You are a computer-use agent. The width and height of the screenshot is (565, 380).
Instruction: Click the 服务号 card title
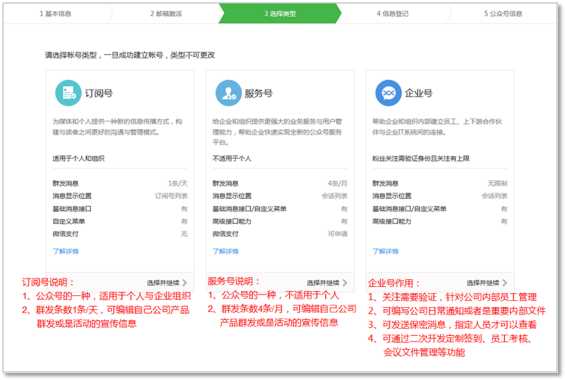(x=258, y=93)
